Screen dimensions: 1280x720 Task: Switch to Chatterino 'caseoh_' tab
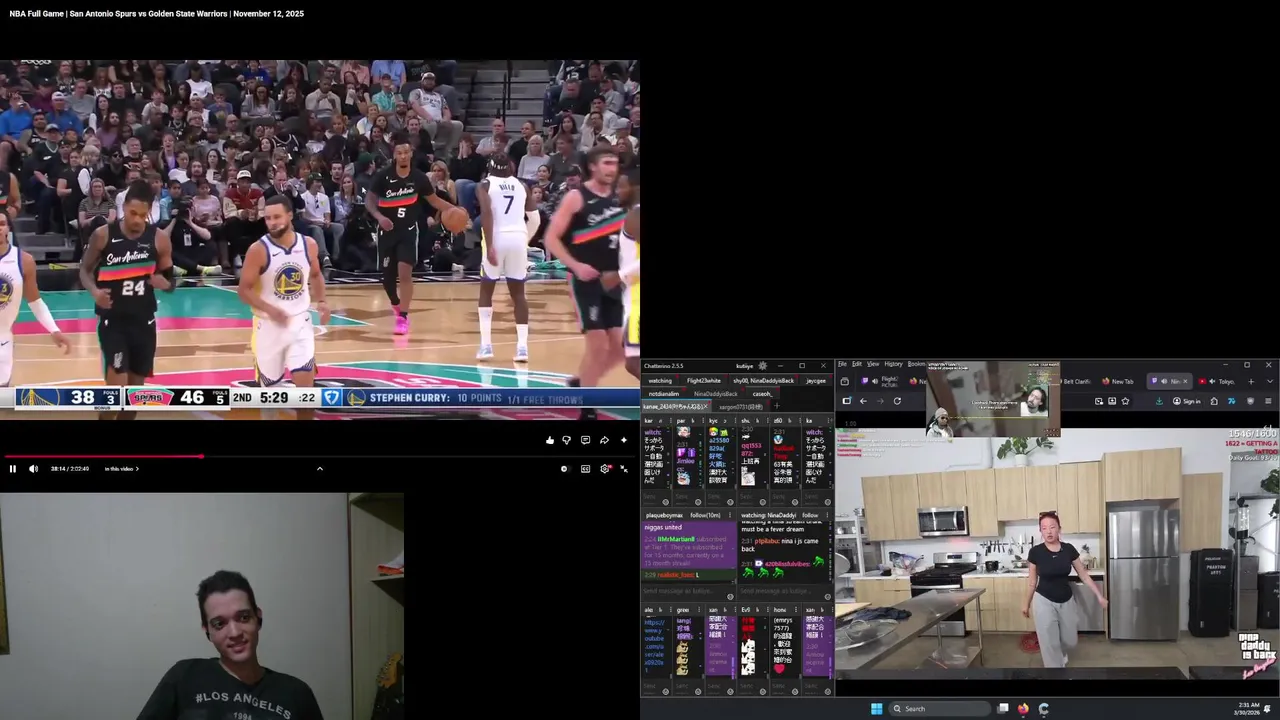tap(762, 394)
